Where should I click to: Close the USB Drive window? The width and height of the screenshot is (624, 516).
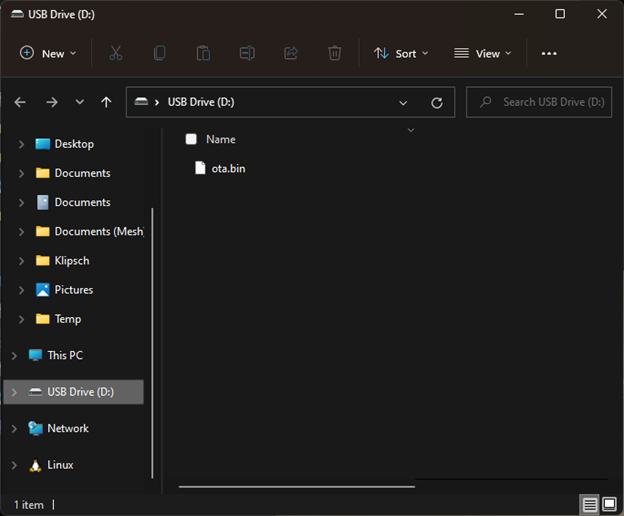pyautogui.click(x=602, y=14)
